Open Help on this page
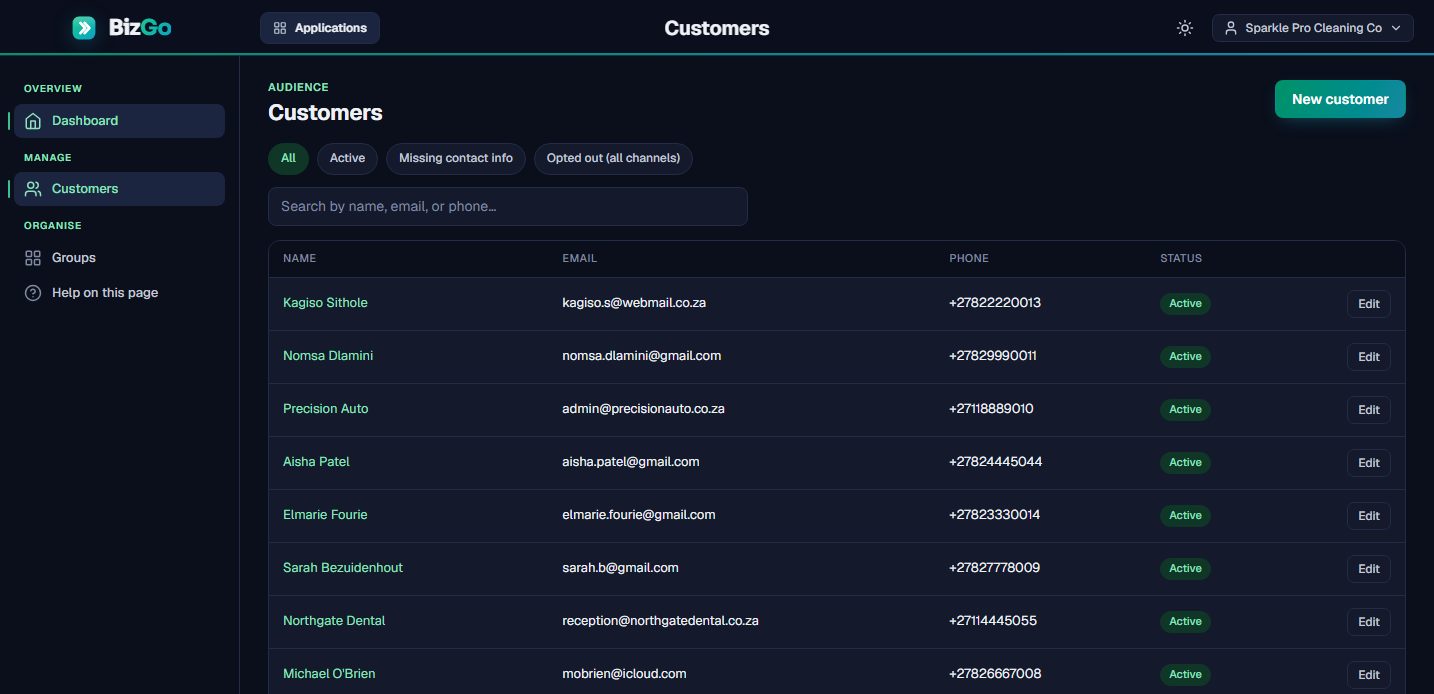1434x694 pixels. (x=119, y=293)
